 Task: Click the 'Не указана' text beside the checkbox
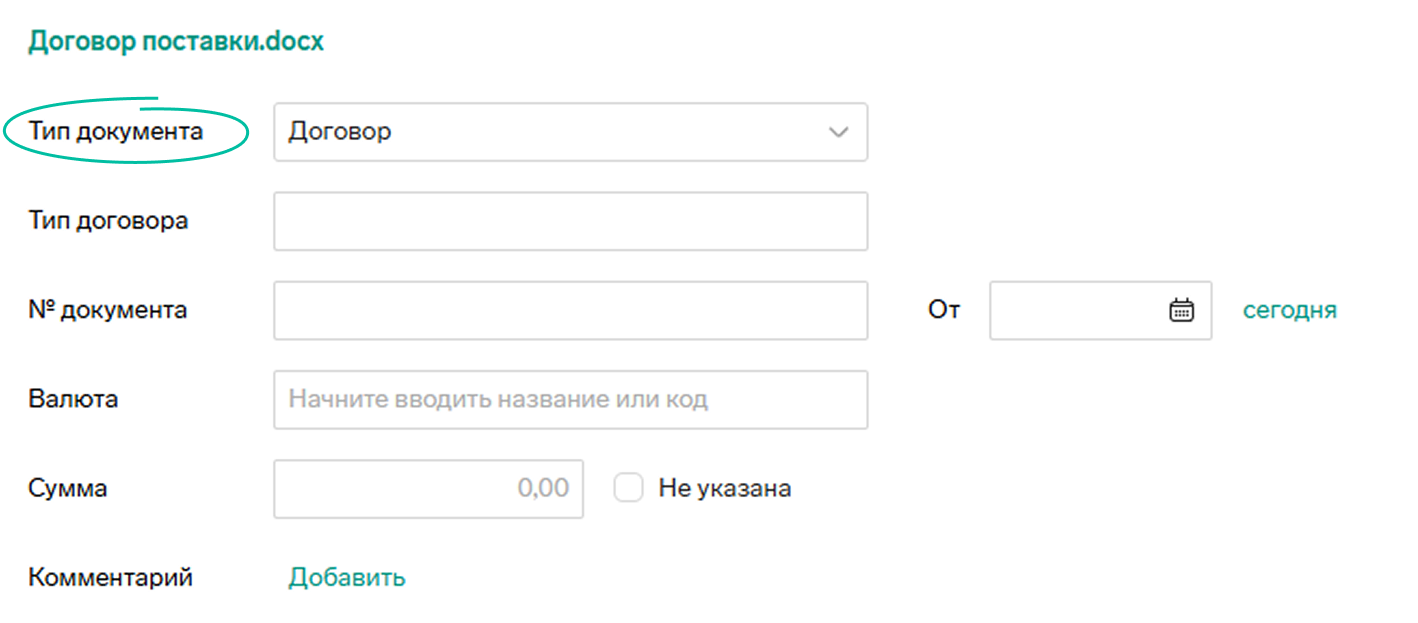pyautogui.click(x=724, y=489)
